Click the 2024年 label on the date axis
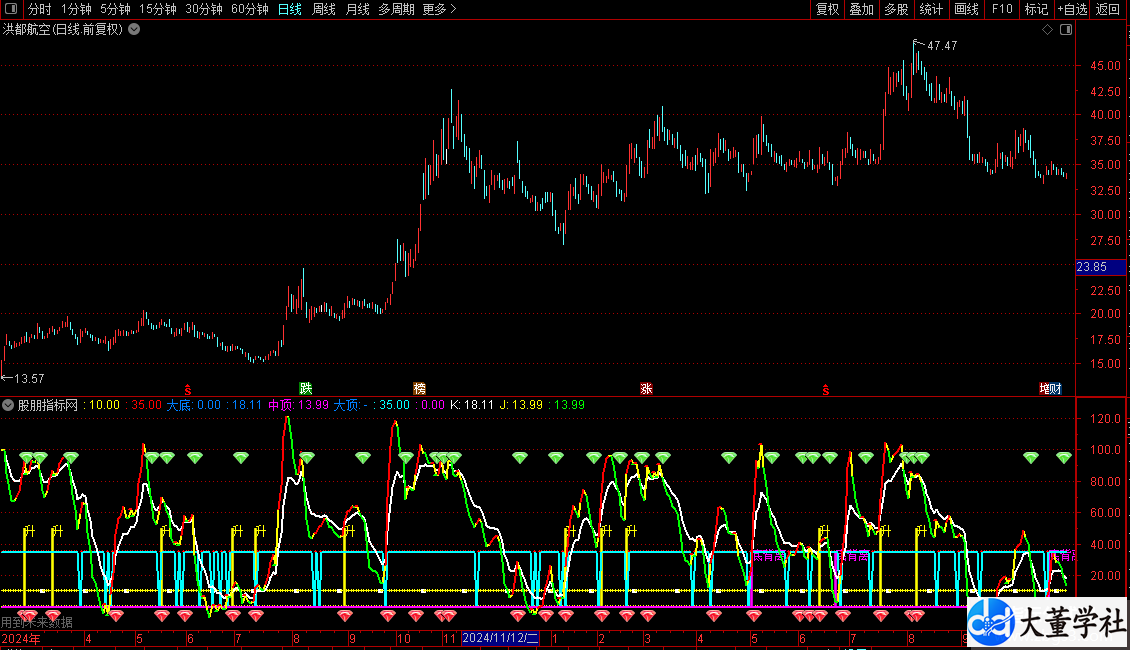This screenshot has height=650, width=1130. coord(21,638)
